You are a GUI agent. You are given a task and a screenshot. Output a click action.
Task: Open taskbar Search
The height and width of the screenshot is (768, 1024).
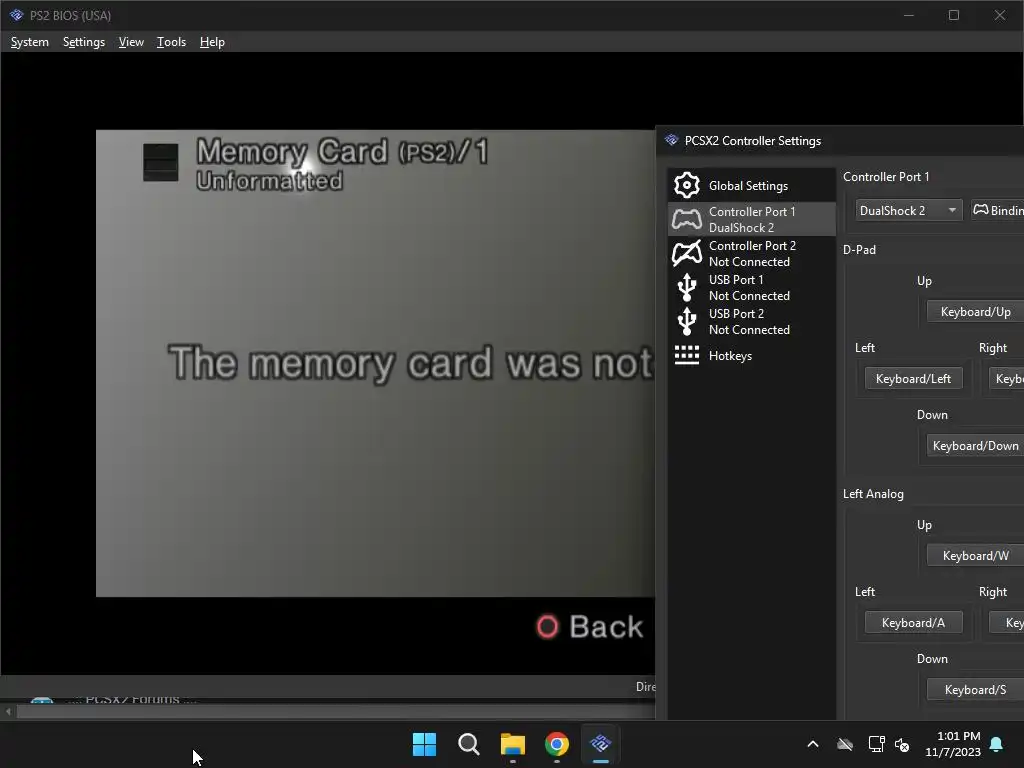click(x=468, y=744)
